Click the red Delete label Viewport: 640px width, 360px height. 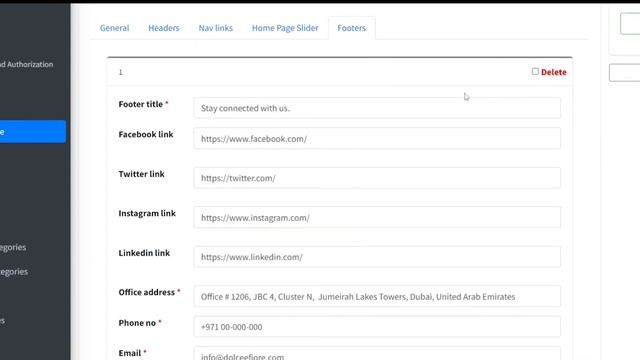(553, 72)
